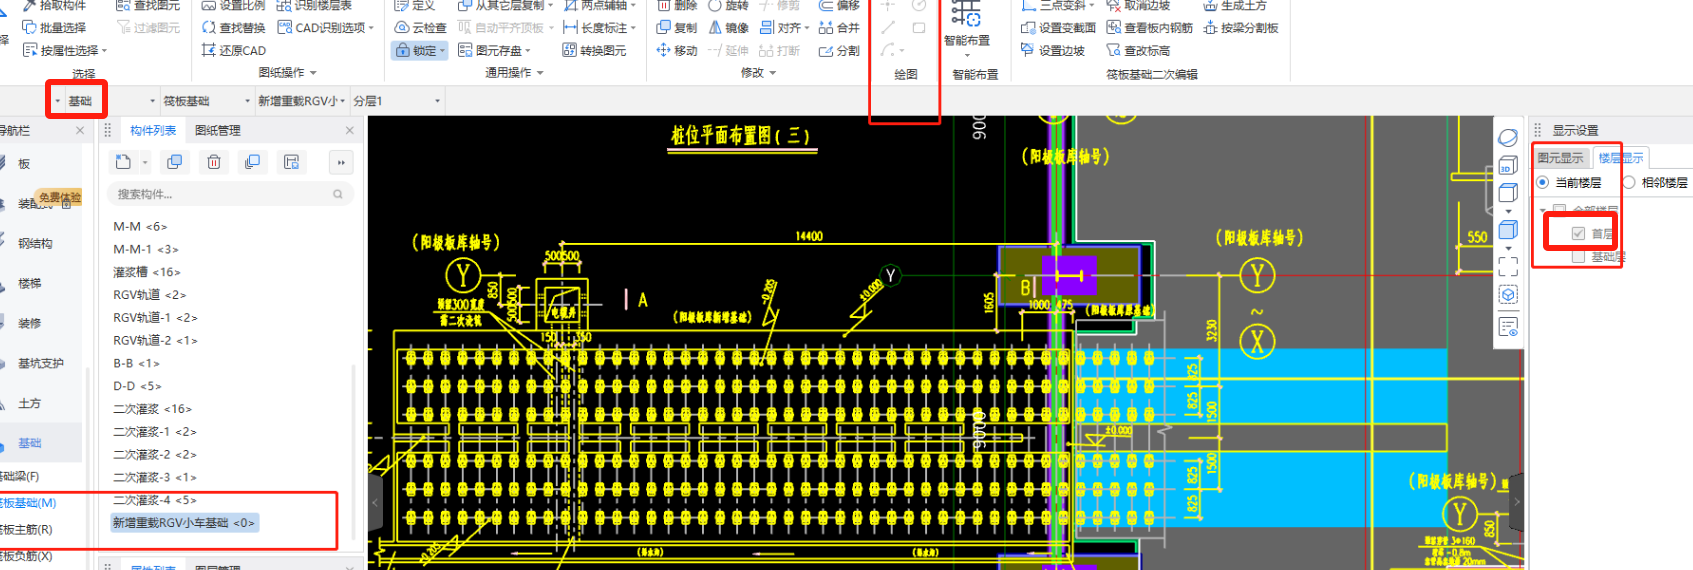Click the new component icon in component list

(123, 162)
